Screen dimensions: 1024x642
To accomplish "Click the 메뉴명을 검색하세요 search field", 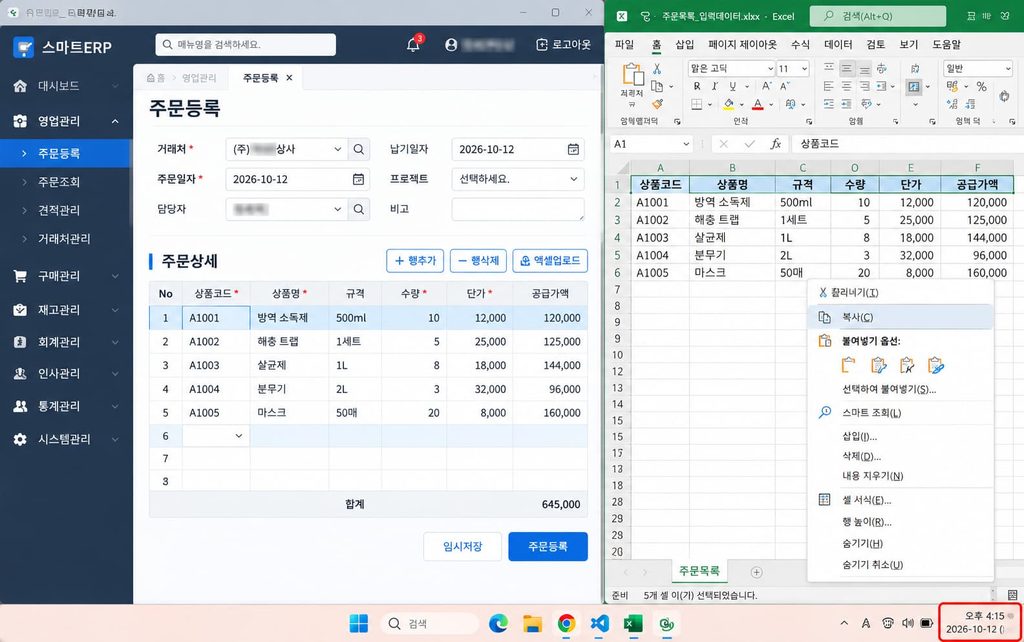I will pyautogui.click(x=246, y=44).
